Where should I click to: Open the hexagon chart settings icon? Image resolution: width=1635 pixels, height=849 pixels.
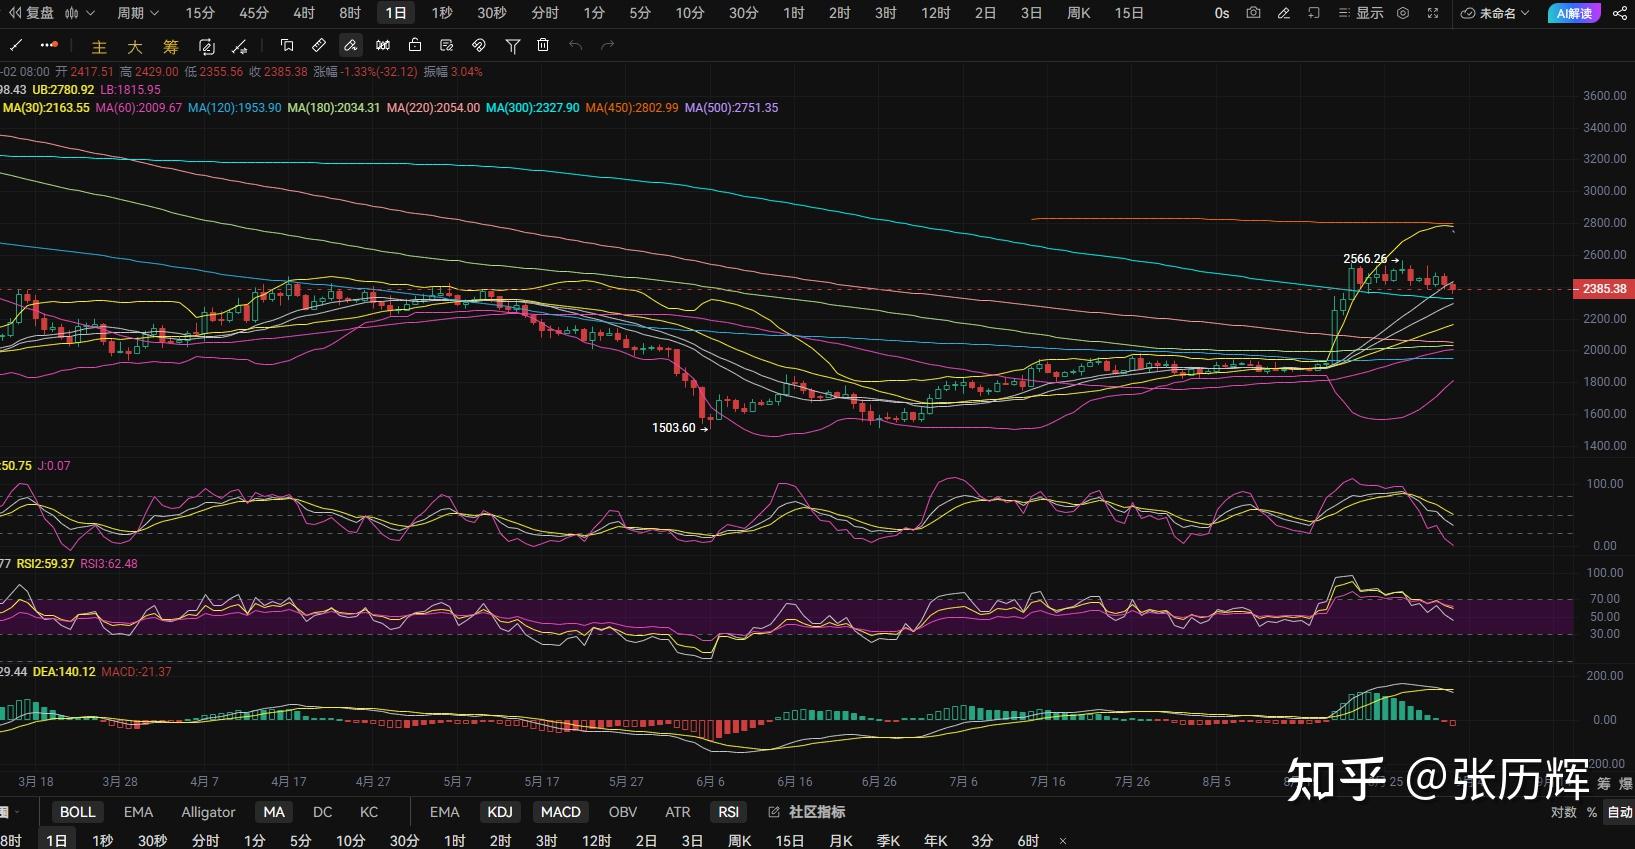(1403, 13)
